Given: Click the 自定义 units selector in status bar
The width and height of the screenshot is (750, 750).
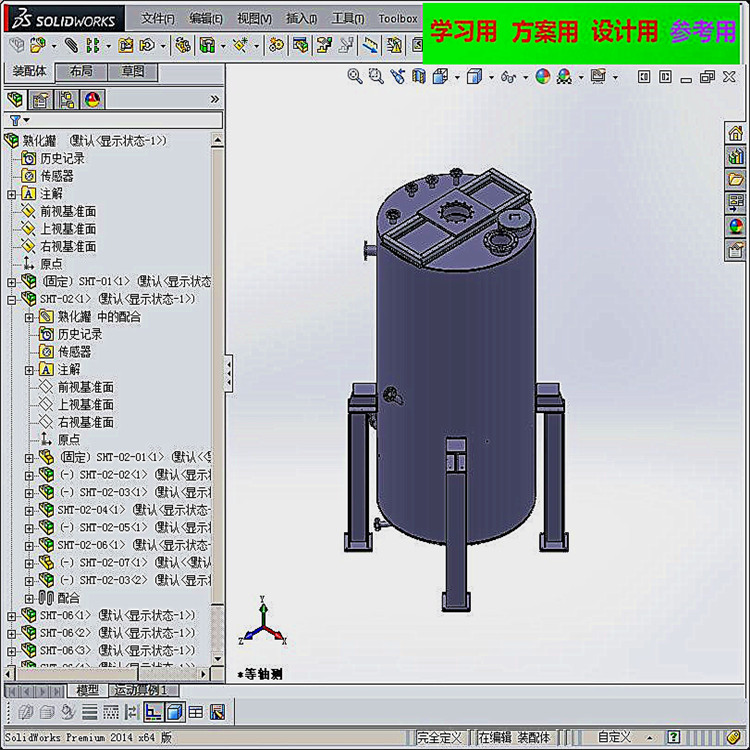Looking at the screenshot, I should (x=614, y=737).
